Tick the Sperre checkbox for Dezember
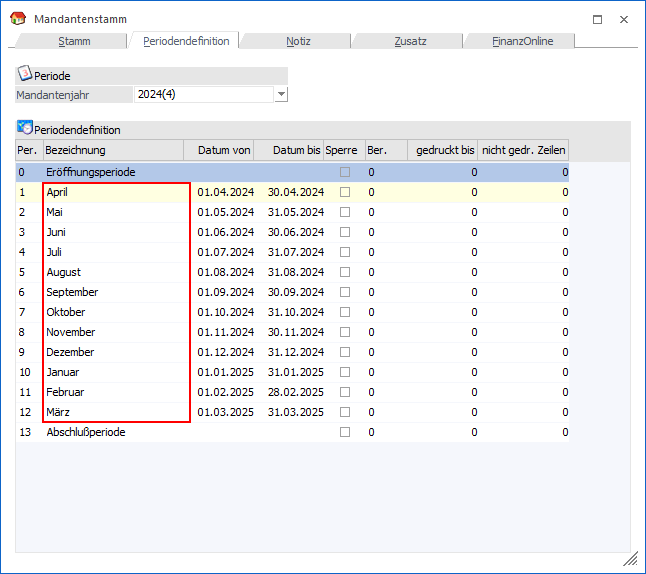This screenshot has height=574, width=646. pos(345,352)
